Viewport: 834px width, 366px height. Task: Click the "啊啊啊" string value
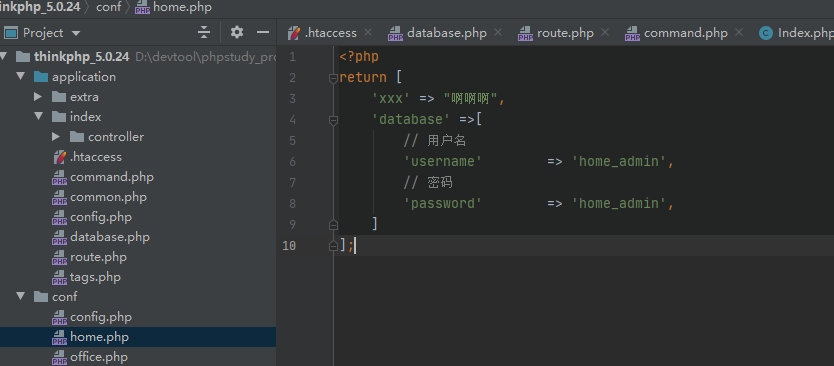470,98
